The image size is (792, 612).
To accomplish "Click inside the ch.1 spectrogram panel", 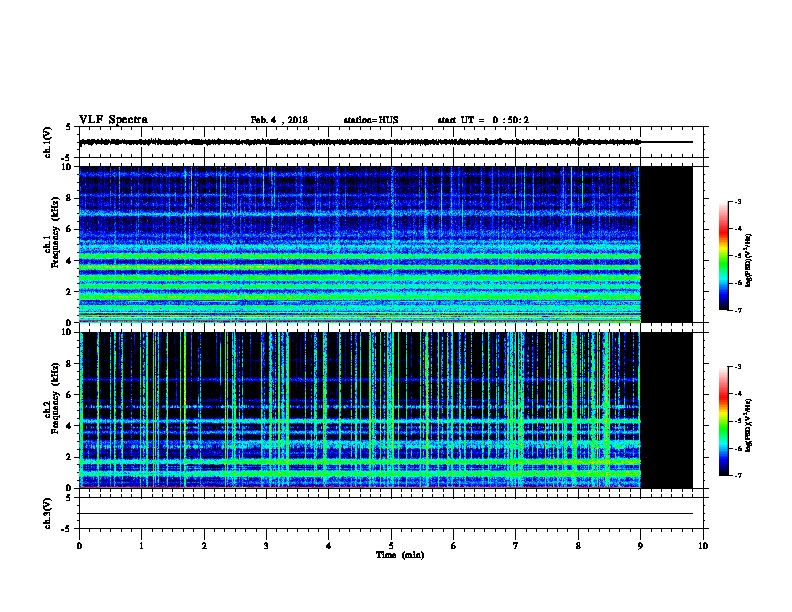I will coord(360,244).
